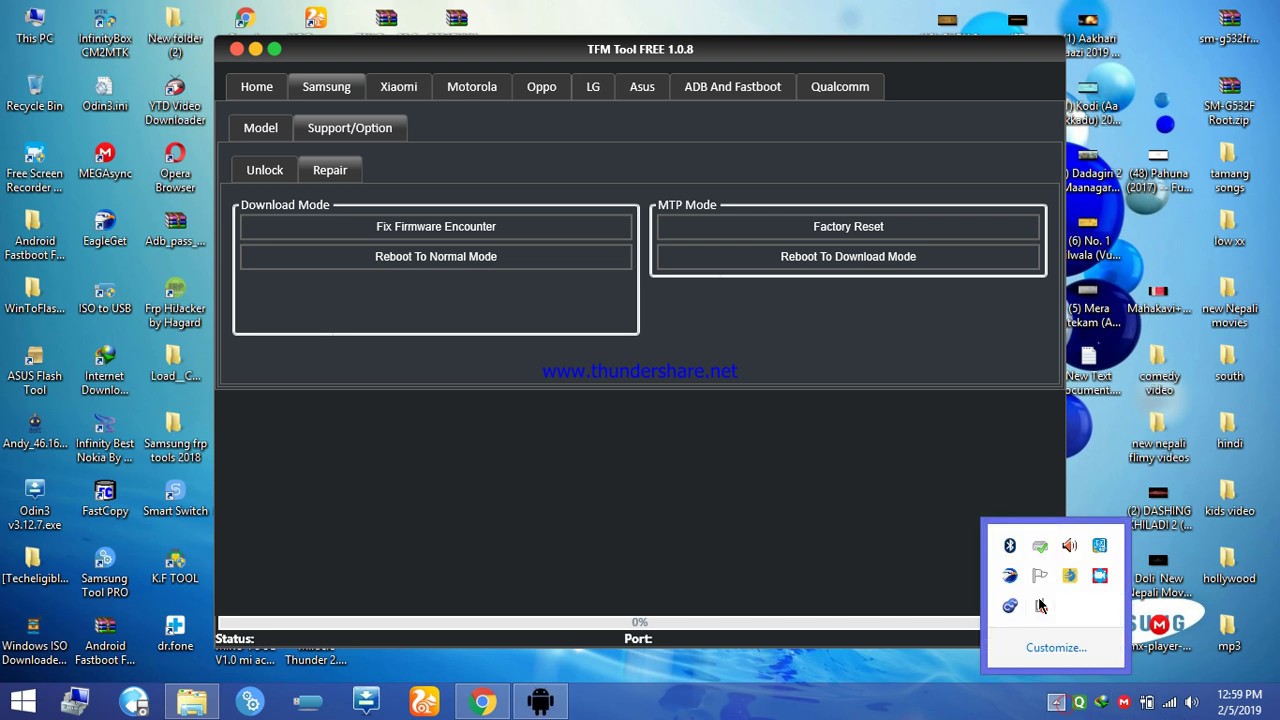Toggle the hidden tray icons arrow
Image resolution: width=1280 pixels, height=720 pixels.
(x=1056, y=703)
